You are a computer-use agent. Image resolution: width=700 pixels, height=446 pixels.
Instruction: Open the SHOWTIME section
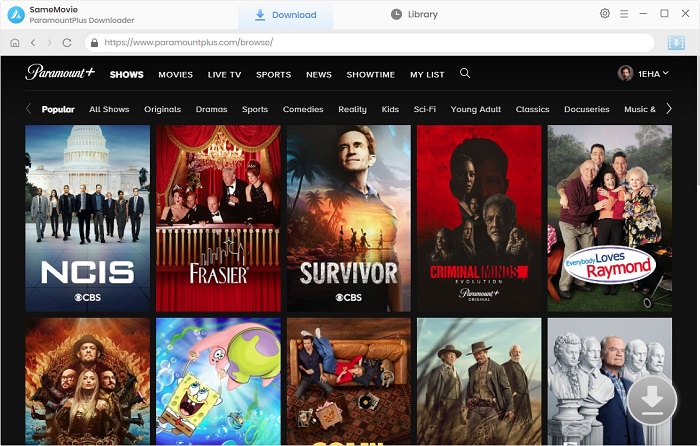tap(371, 75)
